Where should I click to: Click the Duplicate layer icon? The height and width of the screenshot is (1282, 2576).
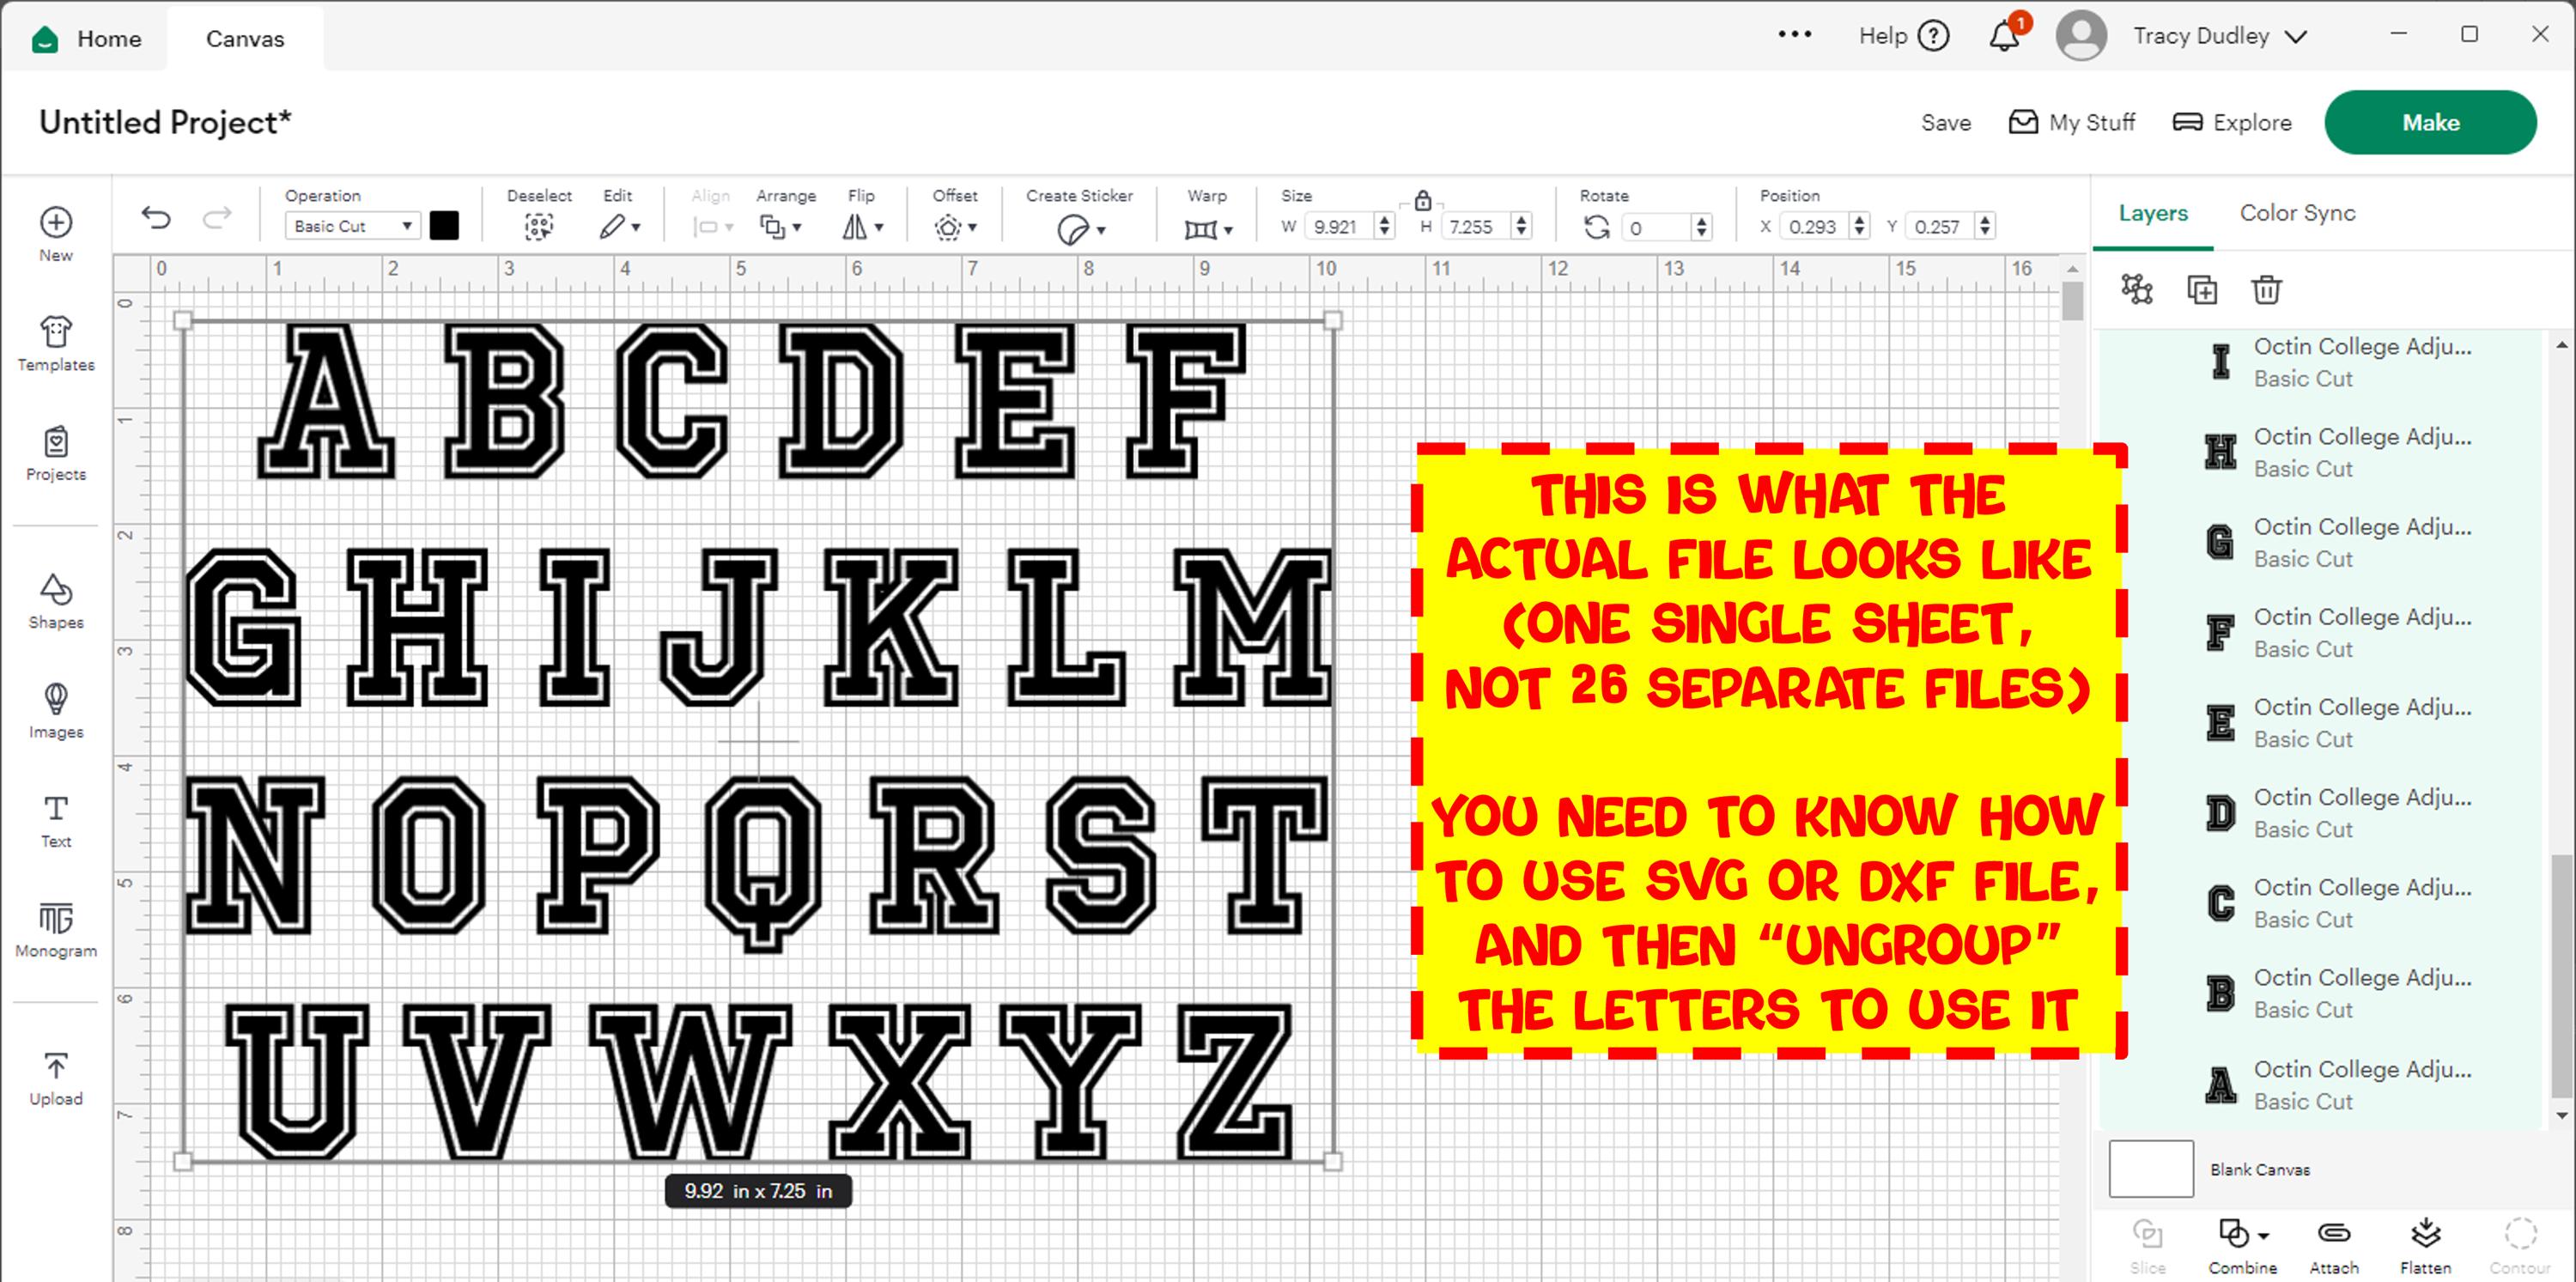click(2202, 290)
